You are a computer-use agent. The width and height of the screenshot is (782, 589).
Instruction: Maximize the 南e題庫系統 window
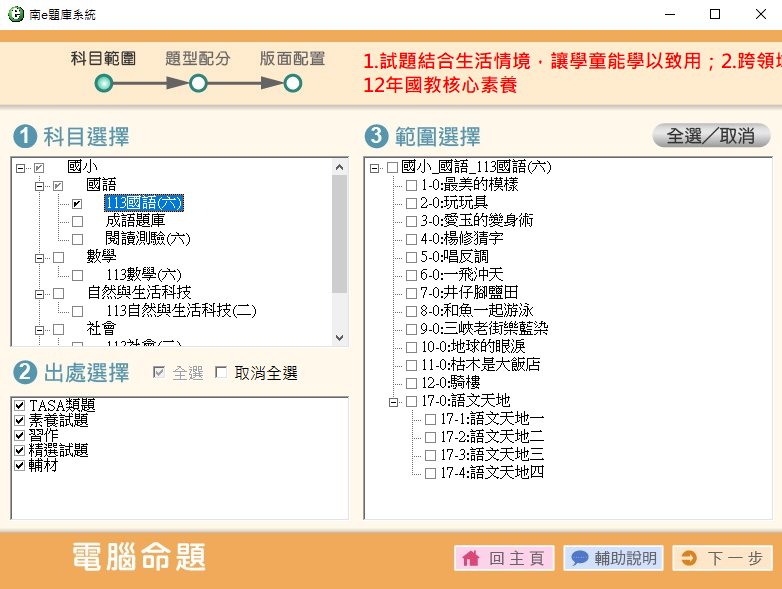point(714,14)
